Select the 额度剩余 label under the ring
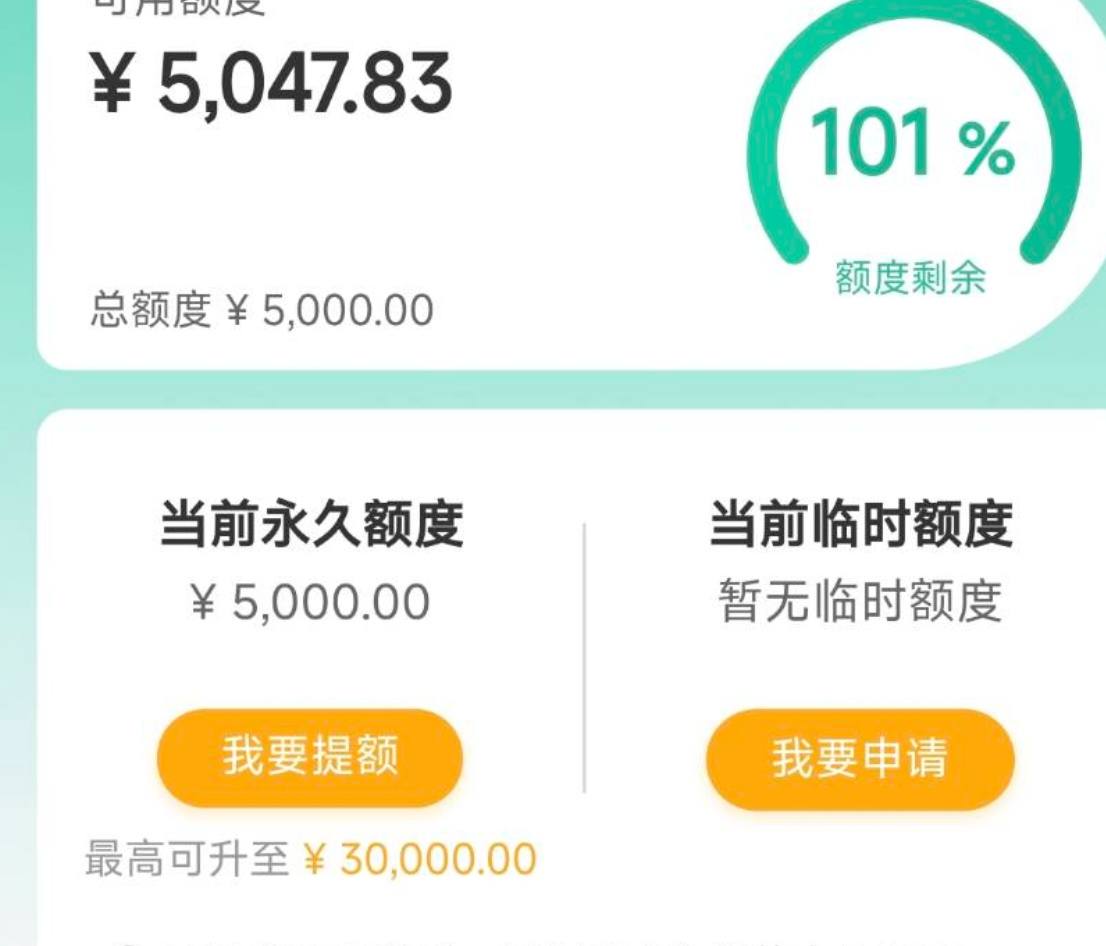This screenshot has height=946, width=1106. pos(911,277)
